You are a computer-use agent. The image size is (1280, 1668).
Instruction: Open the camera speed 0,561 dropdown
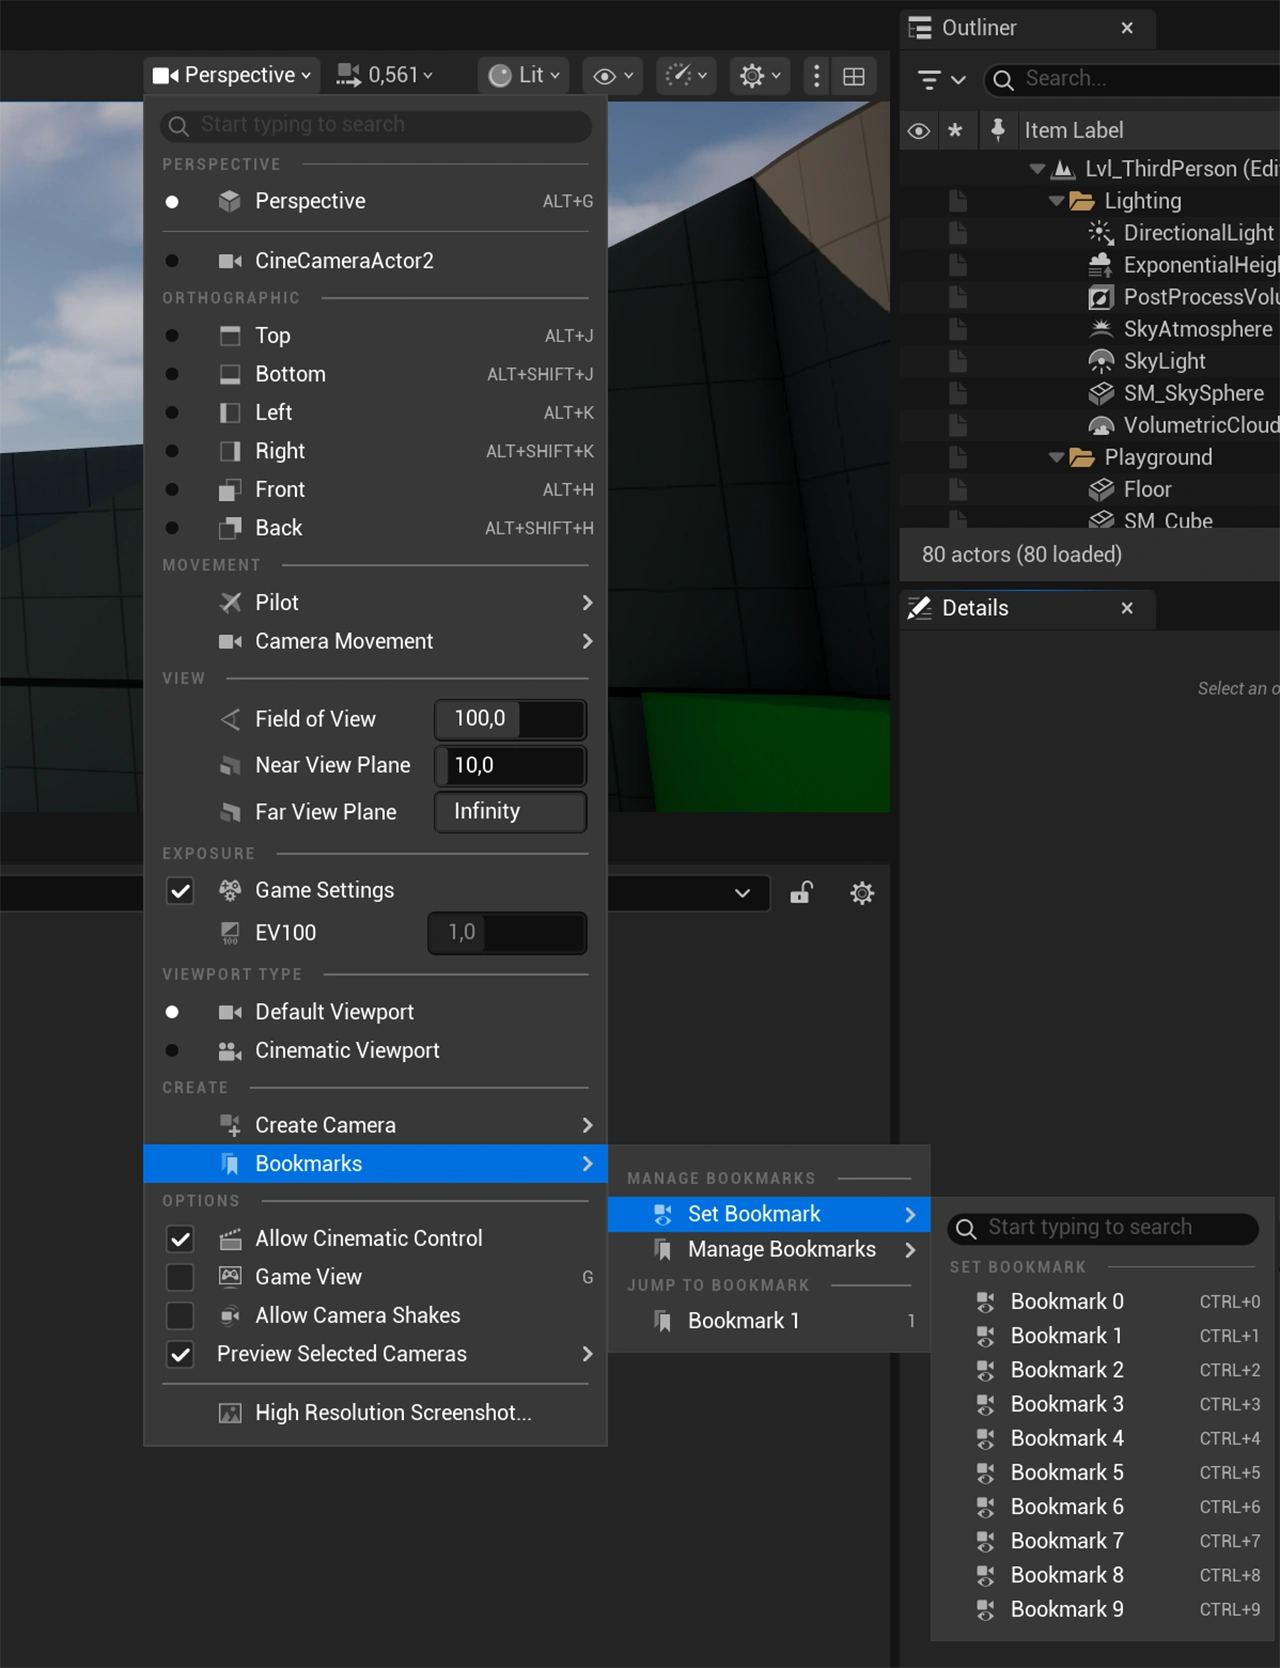click(x=384, y=75)
